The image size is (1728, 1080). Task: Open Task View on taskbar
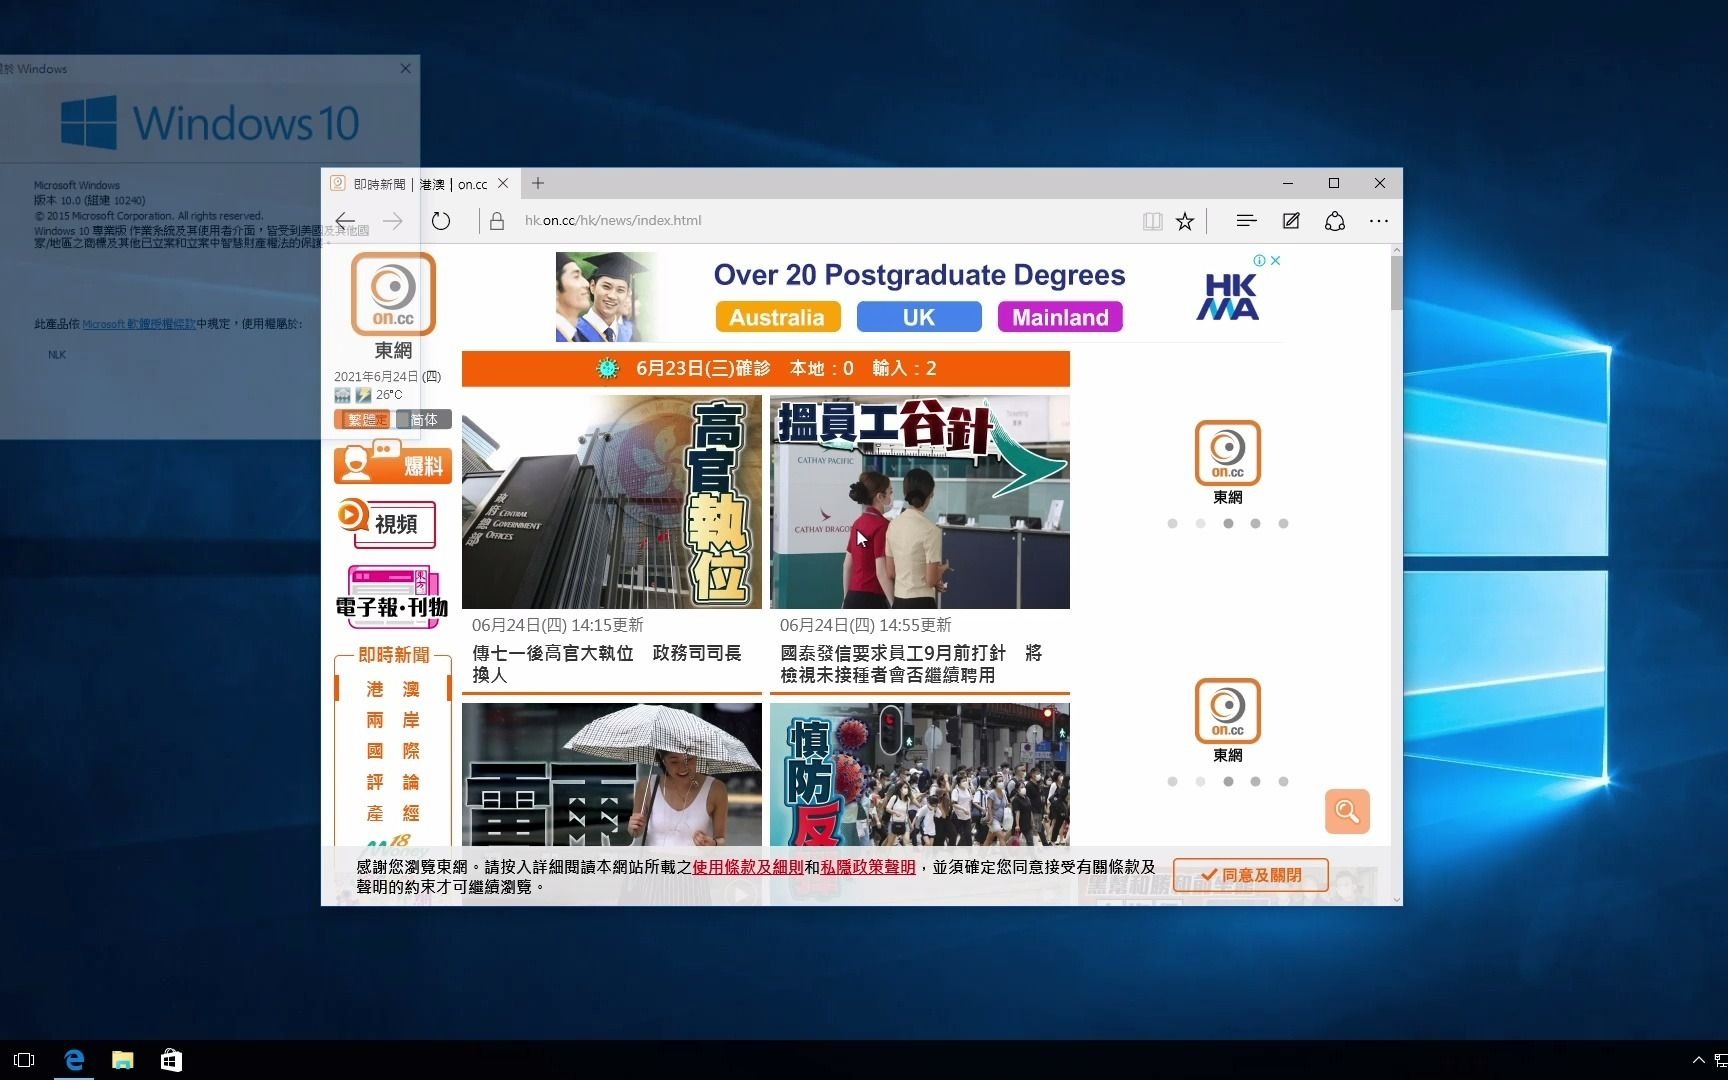24,1060
